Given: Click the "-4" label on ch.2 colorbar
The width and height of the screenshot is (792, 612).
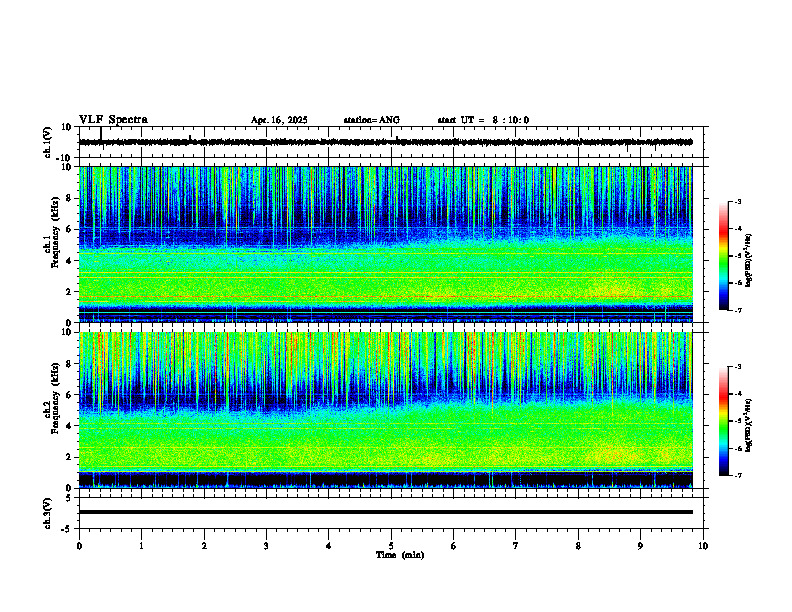Looking at the screenshot, I should point(738,394).
